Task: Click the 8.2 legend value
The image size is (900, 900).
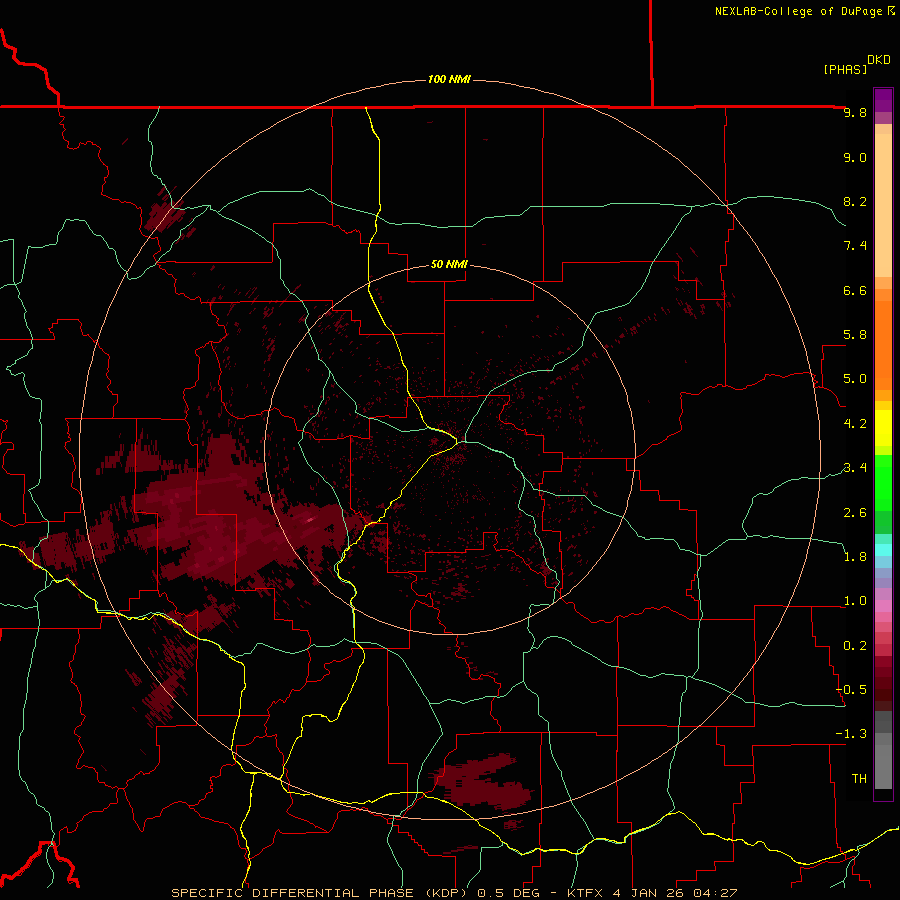Action: click(855, 201)
